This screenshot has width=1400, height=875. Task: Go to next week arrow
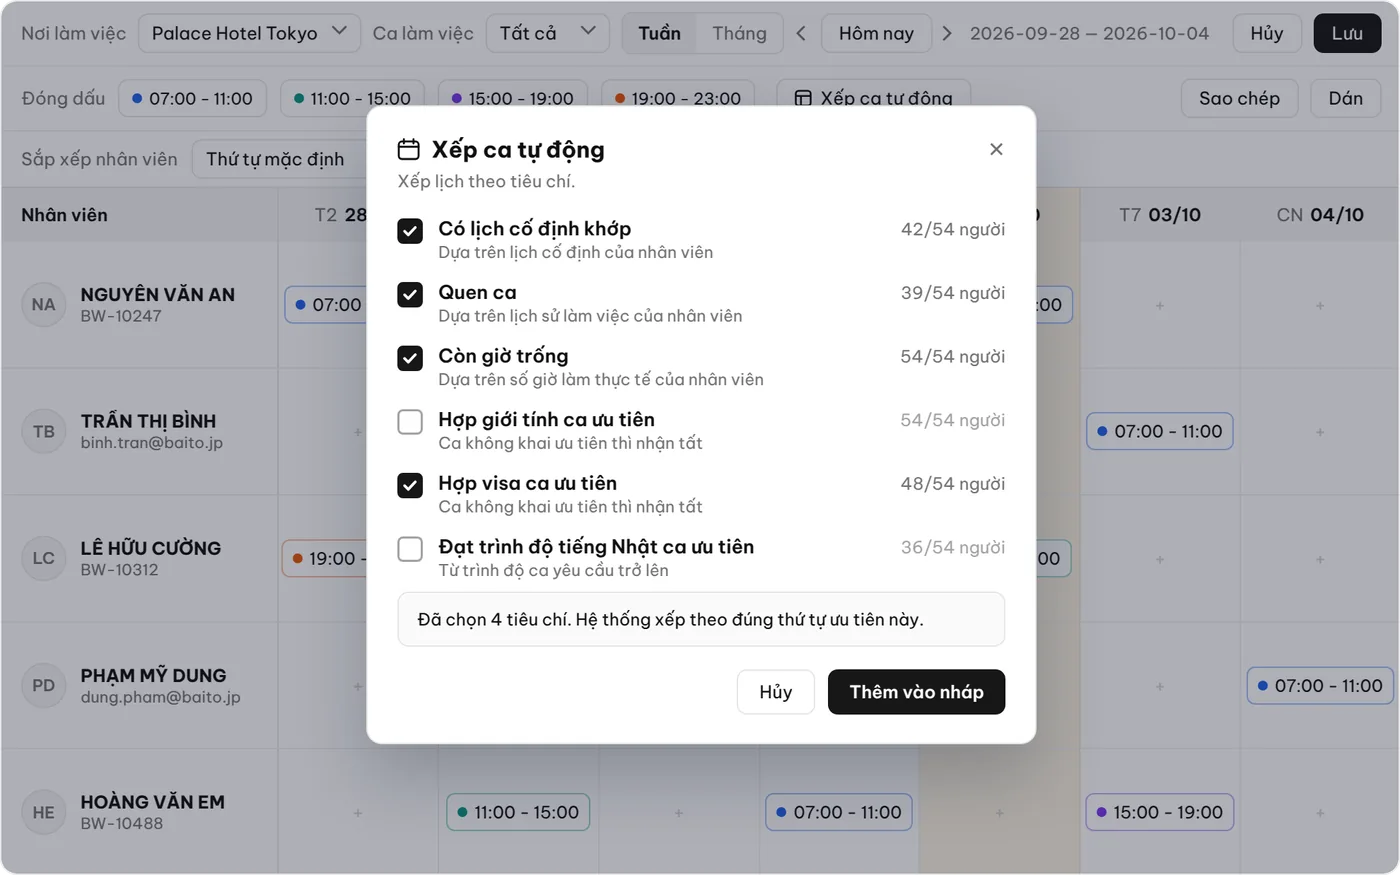point(947,33)
